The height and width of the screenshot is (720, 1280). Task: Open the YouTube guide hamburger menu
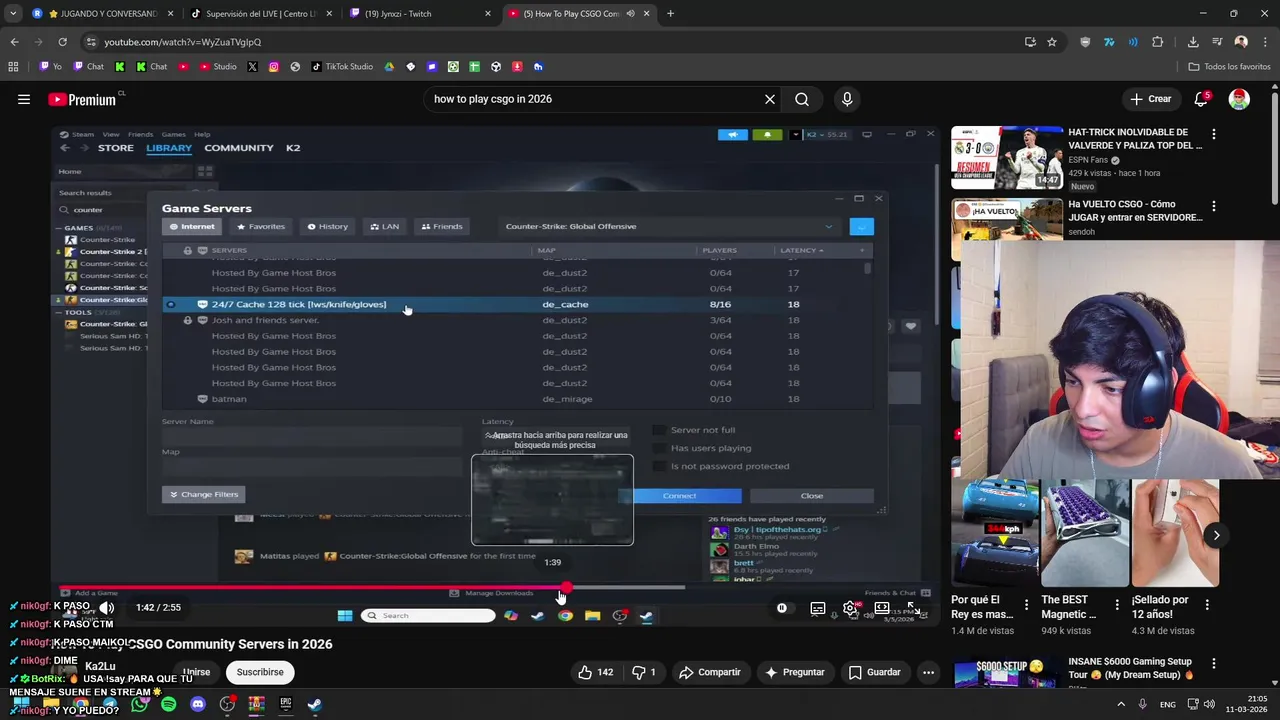(24, 99)
